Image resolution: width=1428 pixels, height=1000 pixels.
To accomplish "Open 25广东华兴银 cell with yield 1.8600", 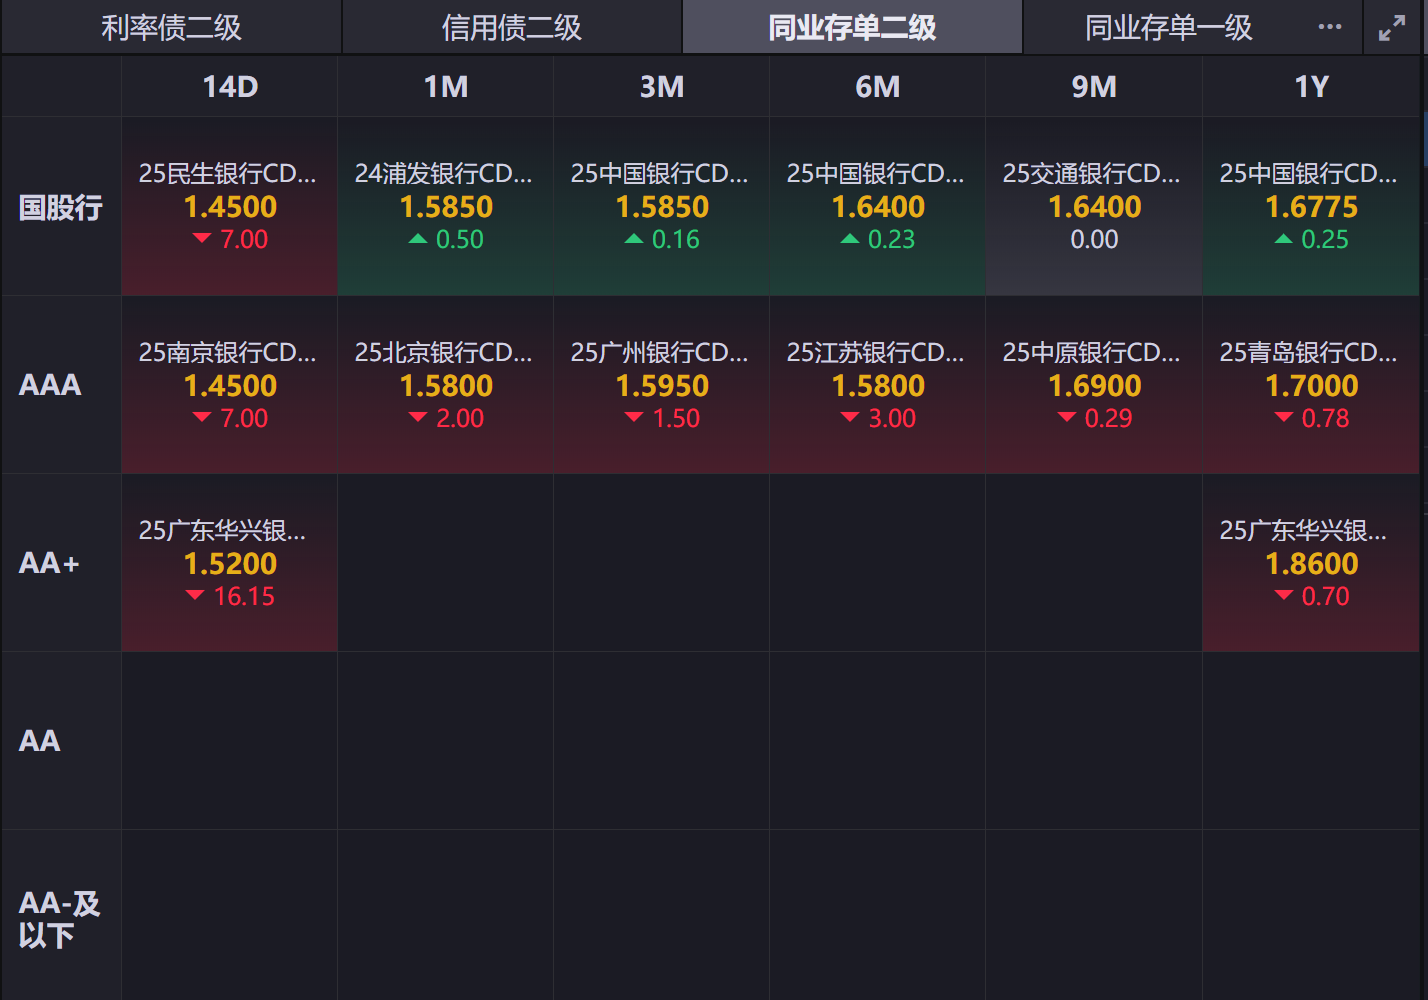I will [x=1311, y=563].
